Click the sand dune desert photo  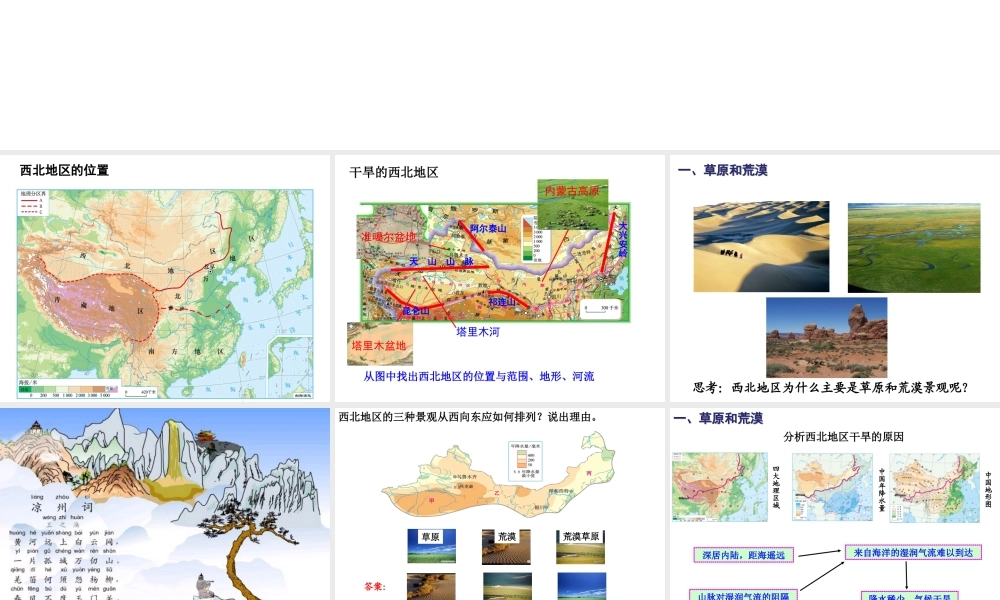(x=761, y=247)
